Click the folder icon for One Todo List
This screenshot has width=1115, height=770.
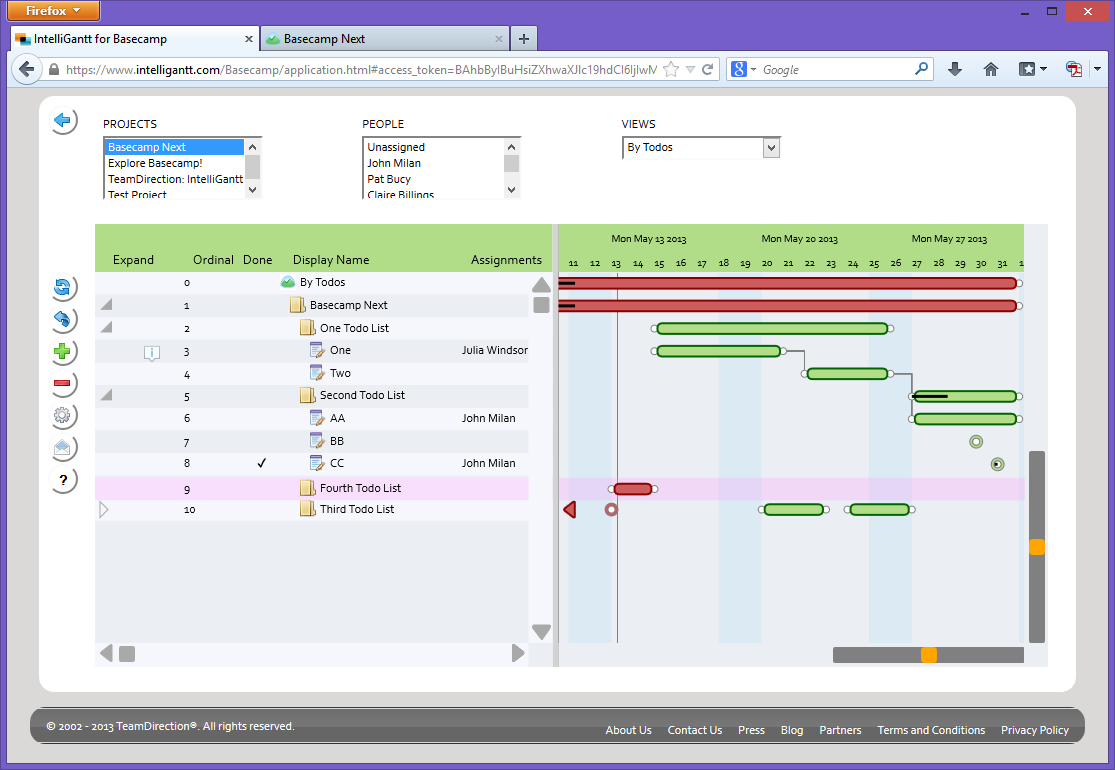308,328
